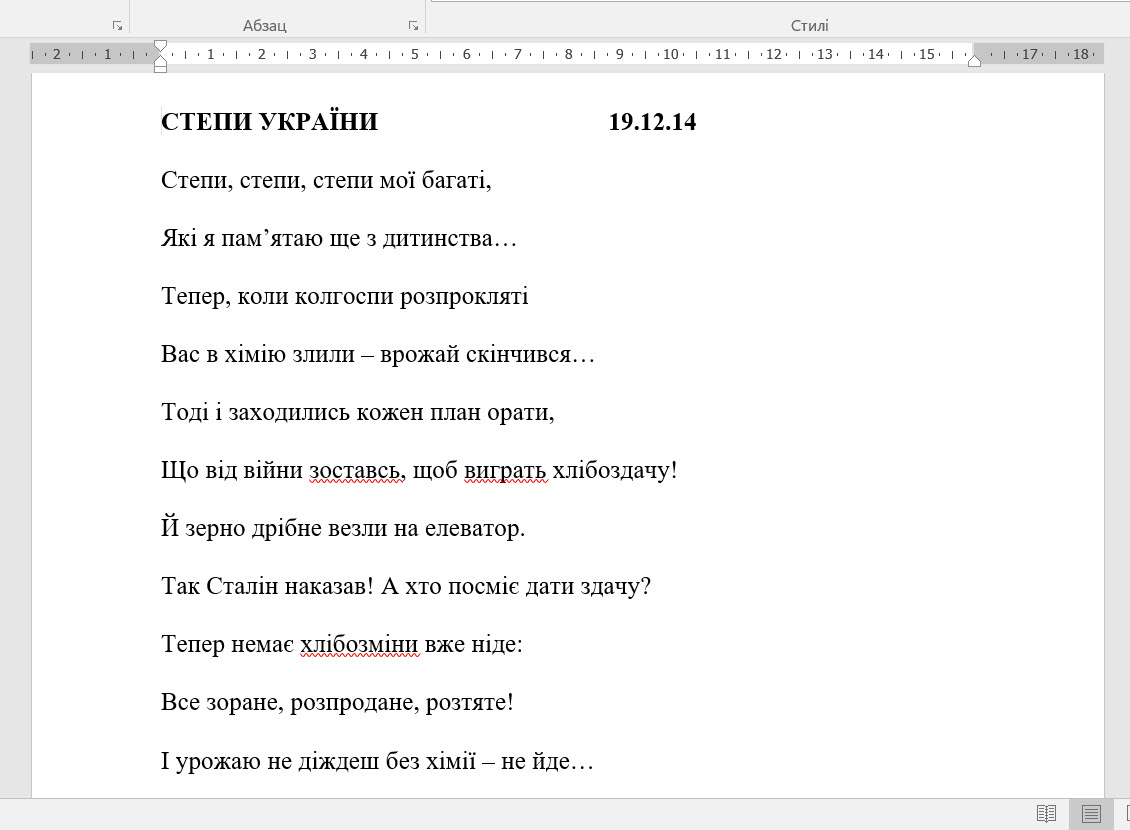Click the underlined word 'хлібозміни'
This screenshot has width=1130, height=830.
tap(359, 644)
